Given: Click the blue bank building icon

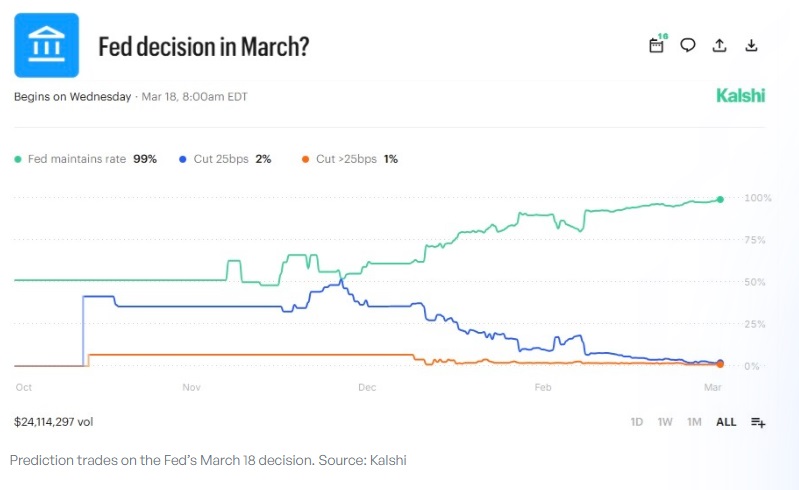Looking at the screenshot, I should coord(46,45).
